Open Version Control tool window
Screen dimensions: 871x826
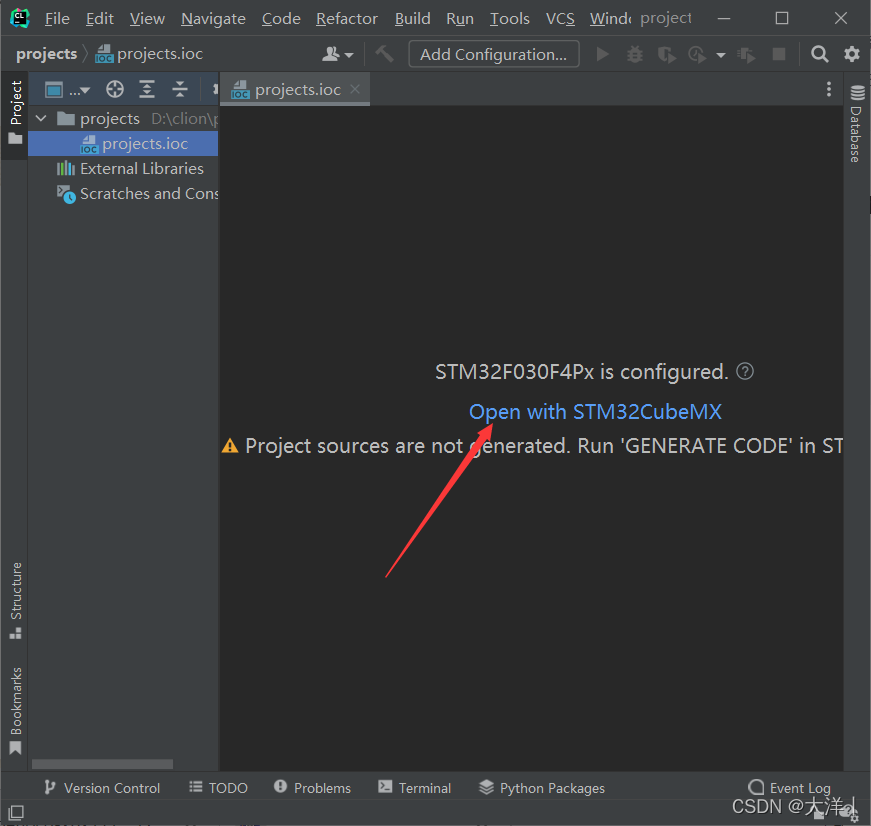102,788
